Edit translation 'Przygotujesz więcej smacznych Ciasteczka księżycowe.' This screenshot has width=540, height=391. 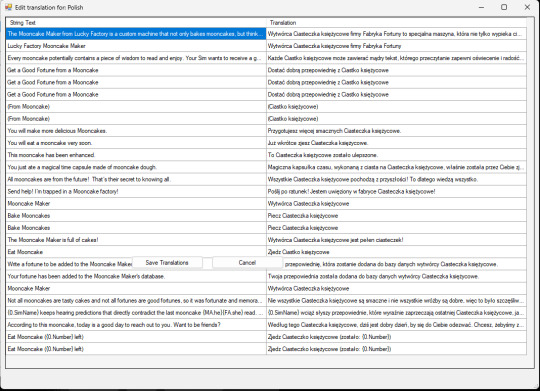[396, 131]
